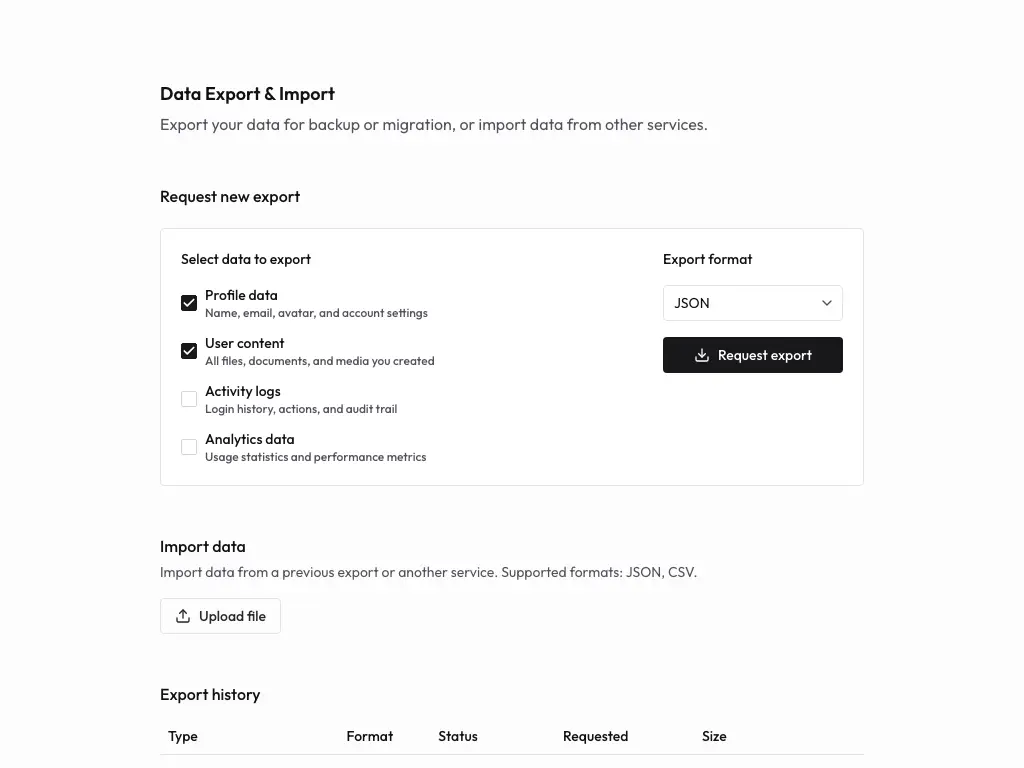Click the Requested column header

click(595, 736)
